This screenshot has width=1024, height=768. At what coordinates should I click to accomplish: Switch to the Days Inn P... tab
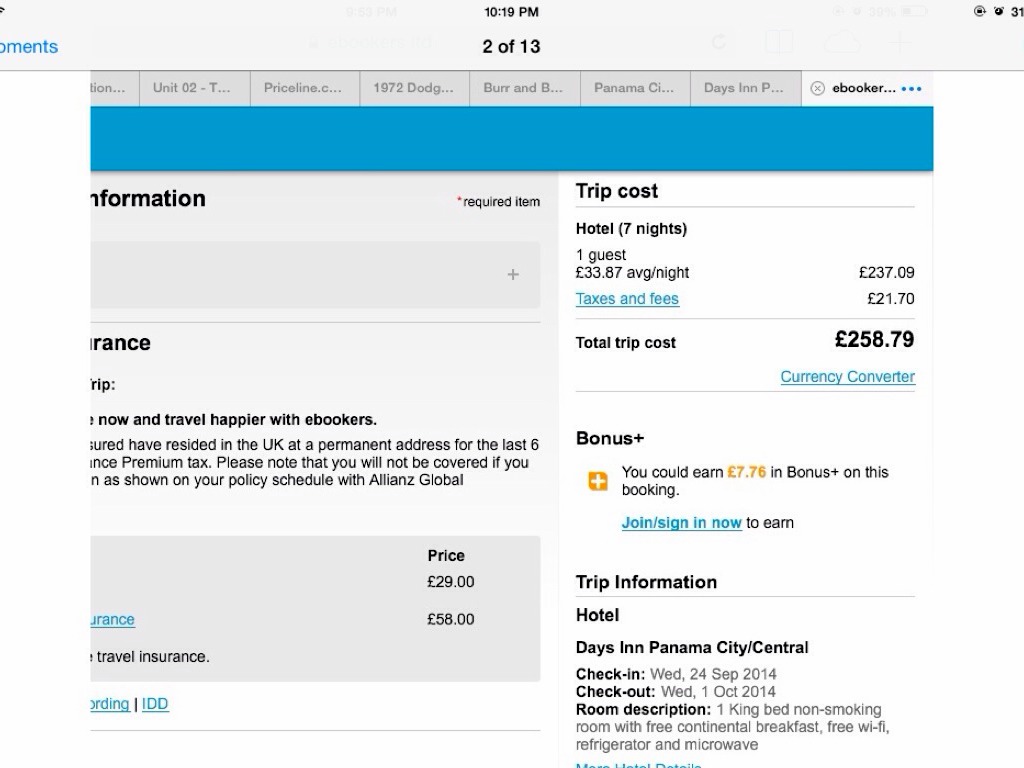coord(743,88)
